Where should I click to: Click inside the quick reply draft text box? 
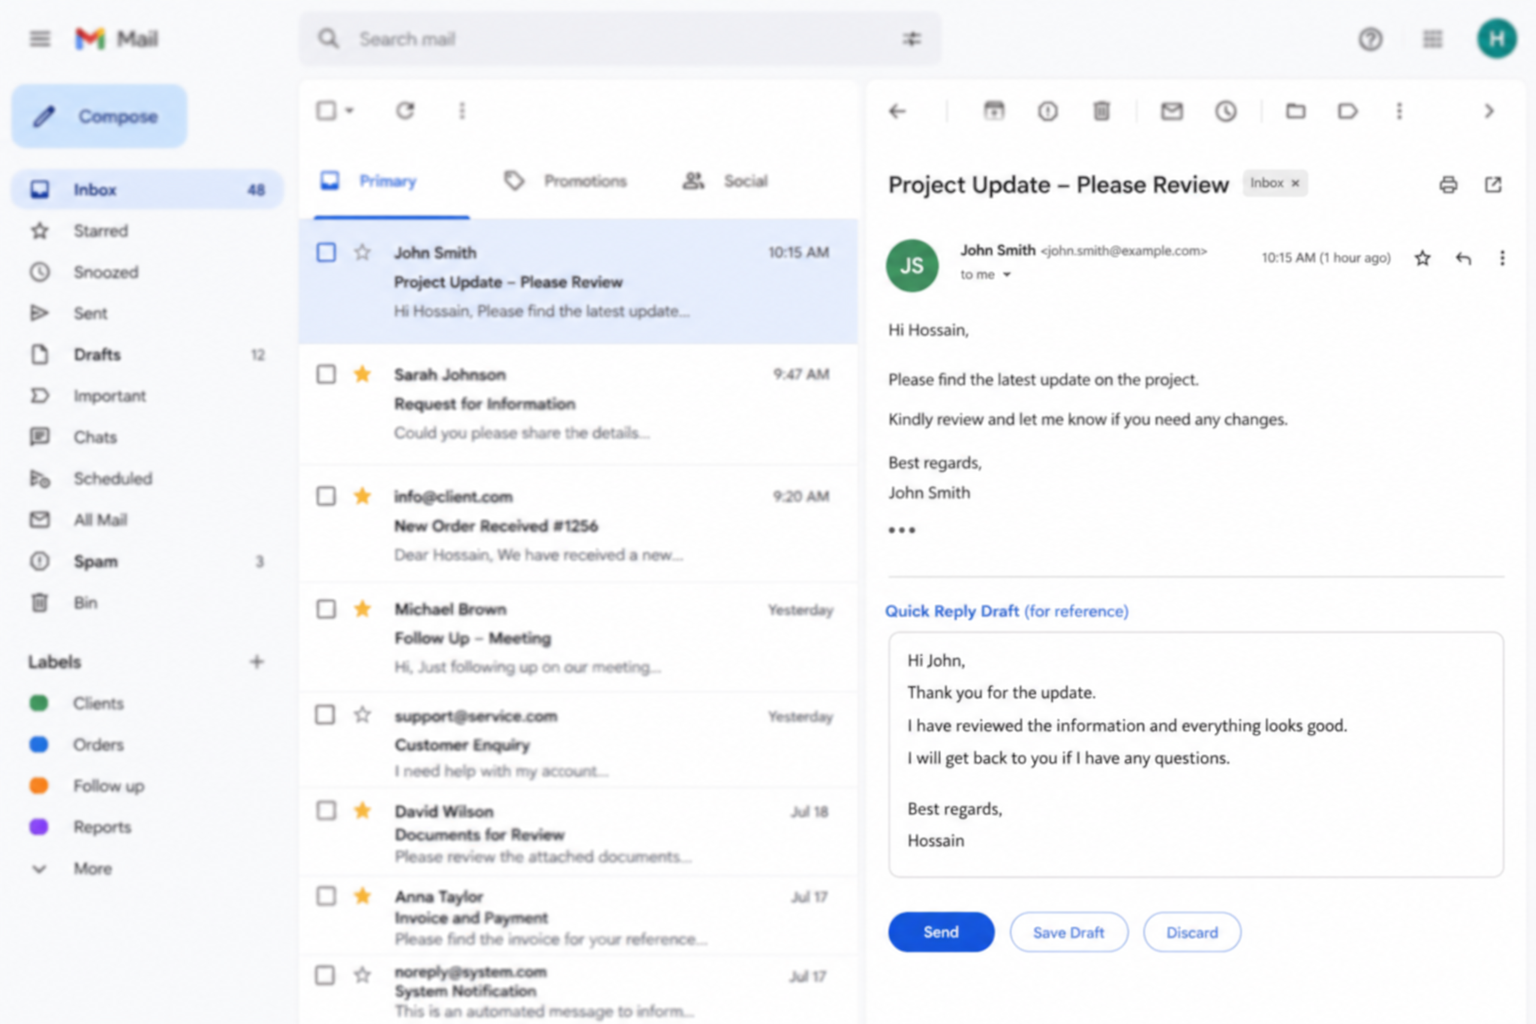[1196, 755]
